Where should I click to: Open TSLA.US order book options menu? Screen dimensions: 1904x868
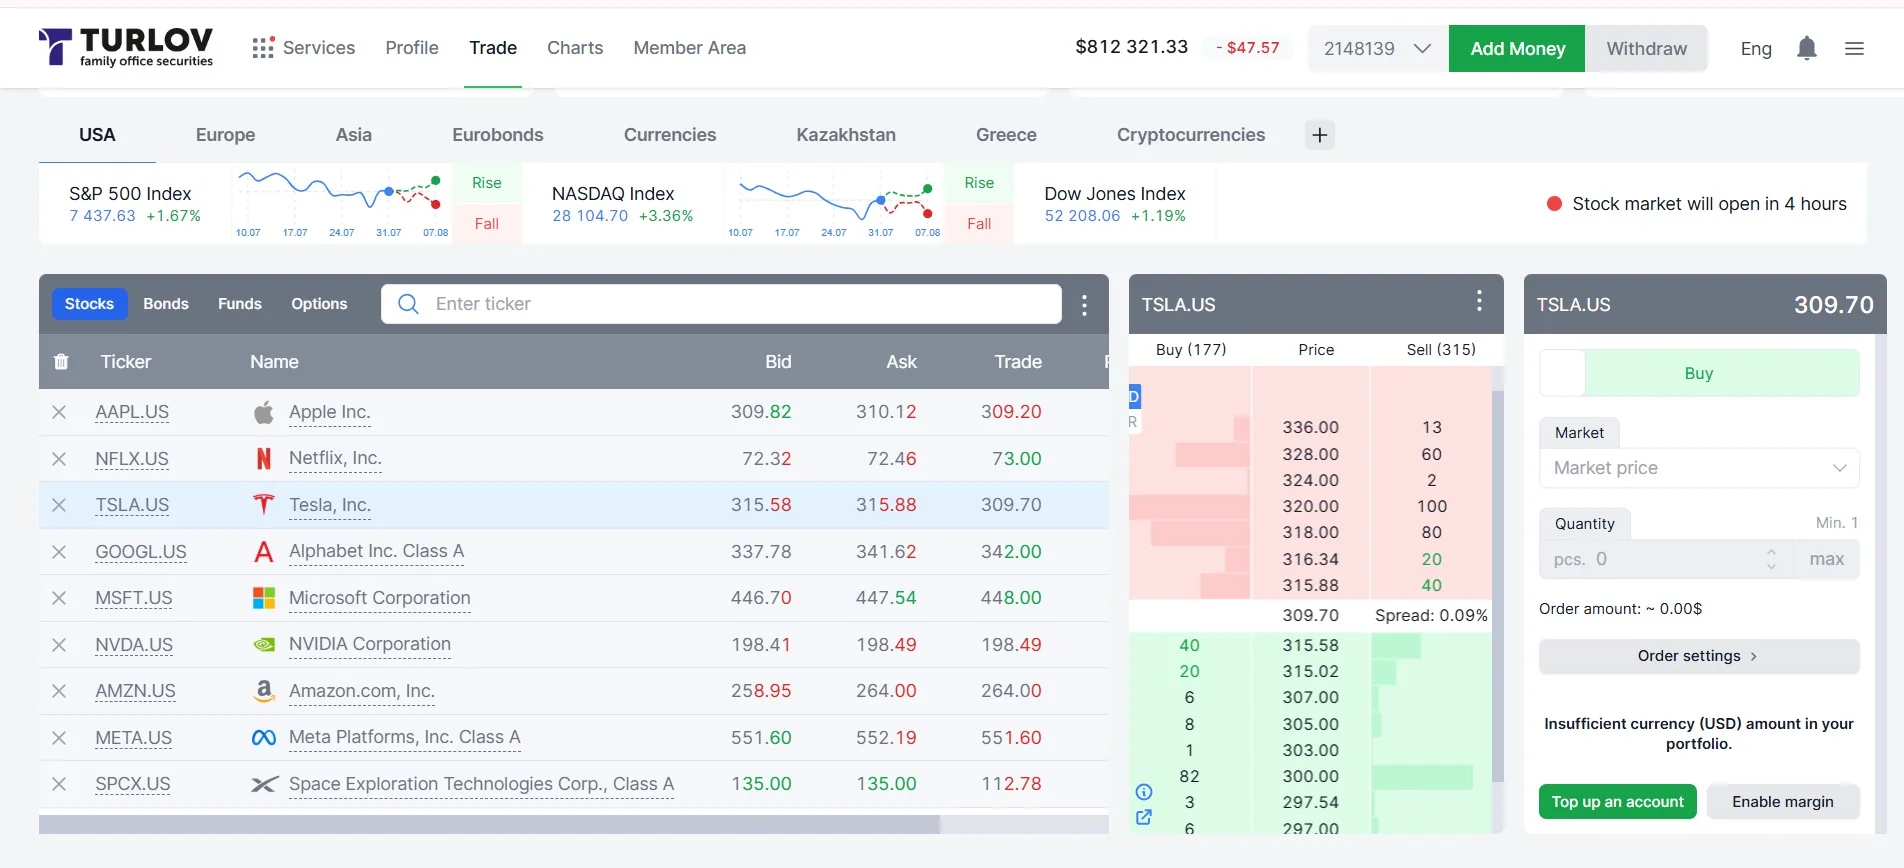tap(1479, 301)
